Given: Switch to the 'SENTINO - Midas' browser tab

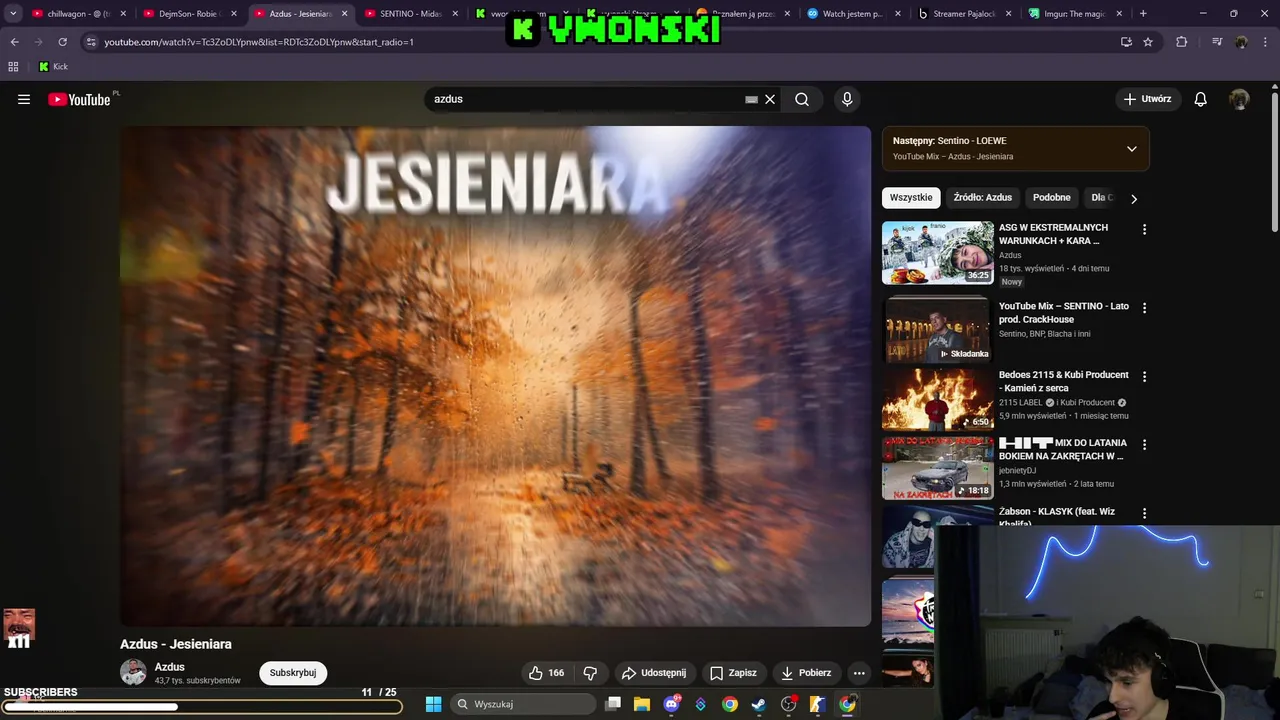Looking at the screenshot, I should (x=410, y=14).
